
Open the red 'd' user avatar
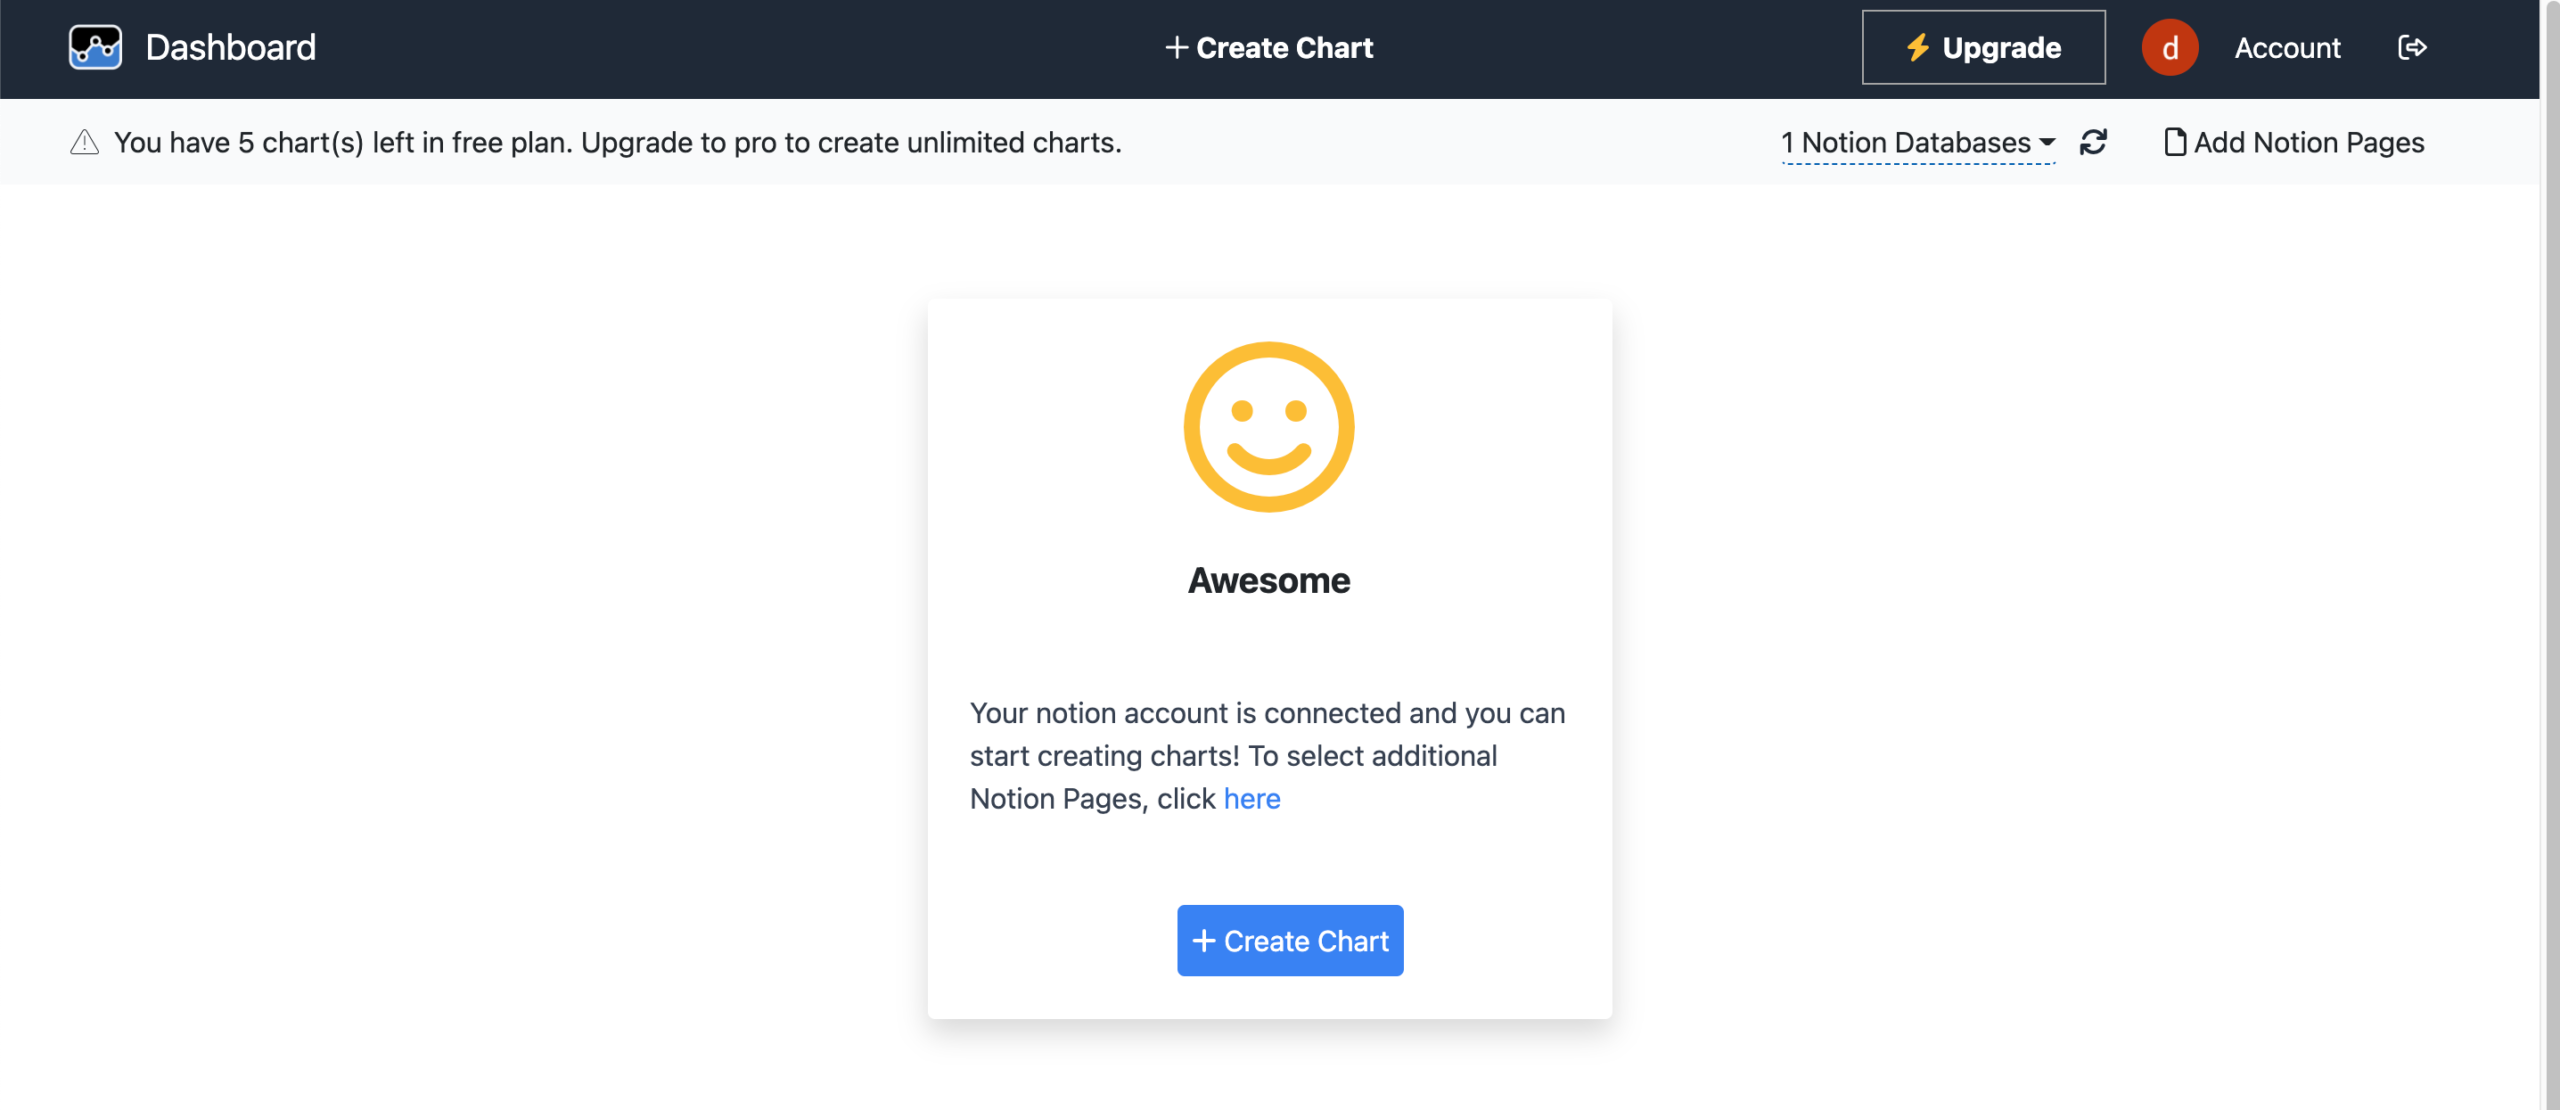[x=2169, y=47]
